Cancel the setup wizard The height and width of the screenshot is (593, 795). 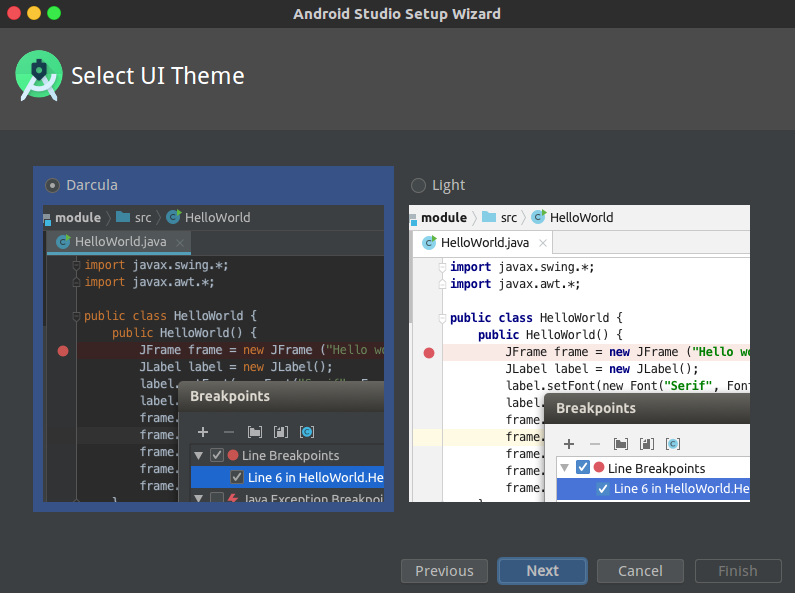coord(640,571)
